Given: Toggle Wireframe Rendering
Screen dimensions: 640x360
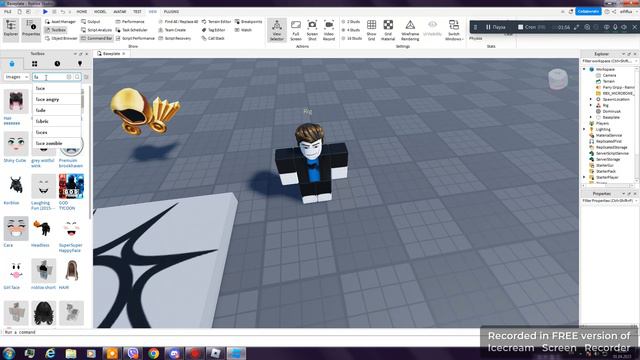Looking at the screenshot, I should 410,30.
